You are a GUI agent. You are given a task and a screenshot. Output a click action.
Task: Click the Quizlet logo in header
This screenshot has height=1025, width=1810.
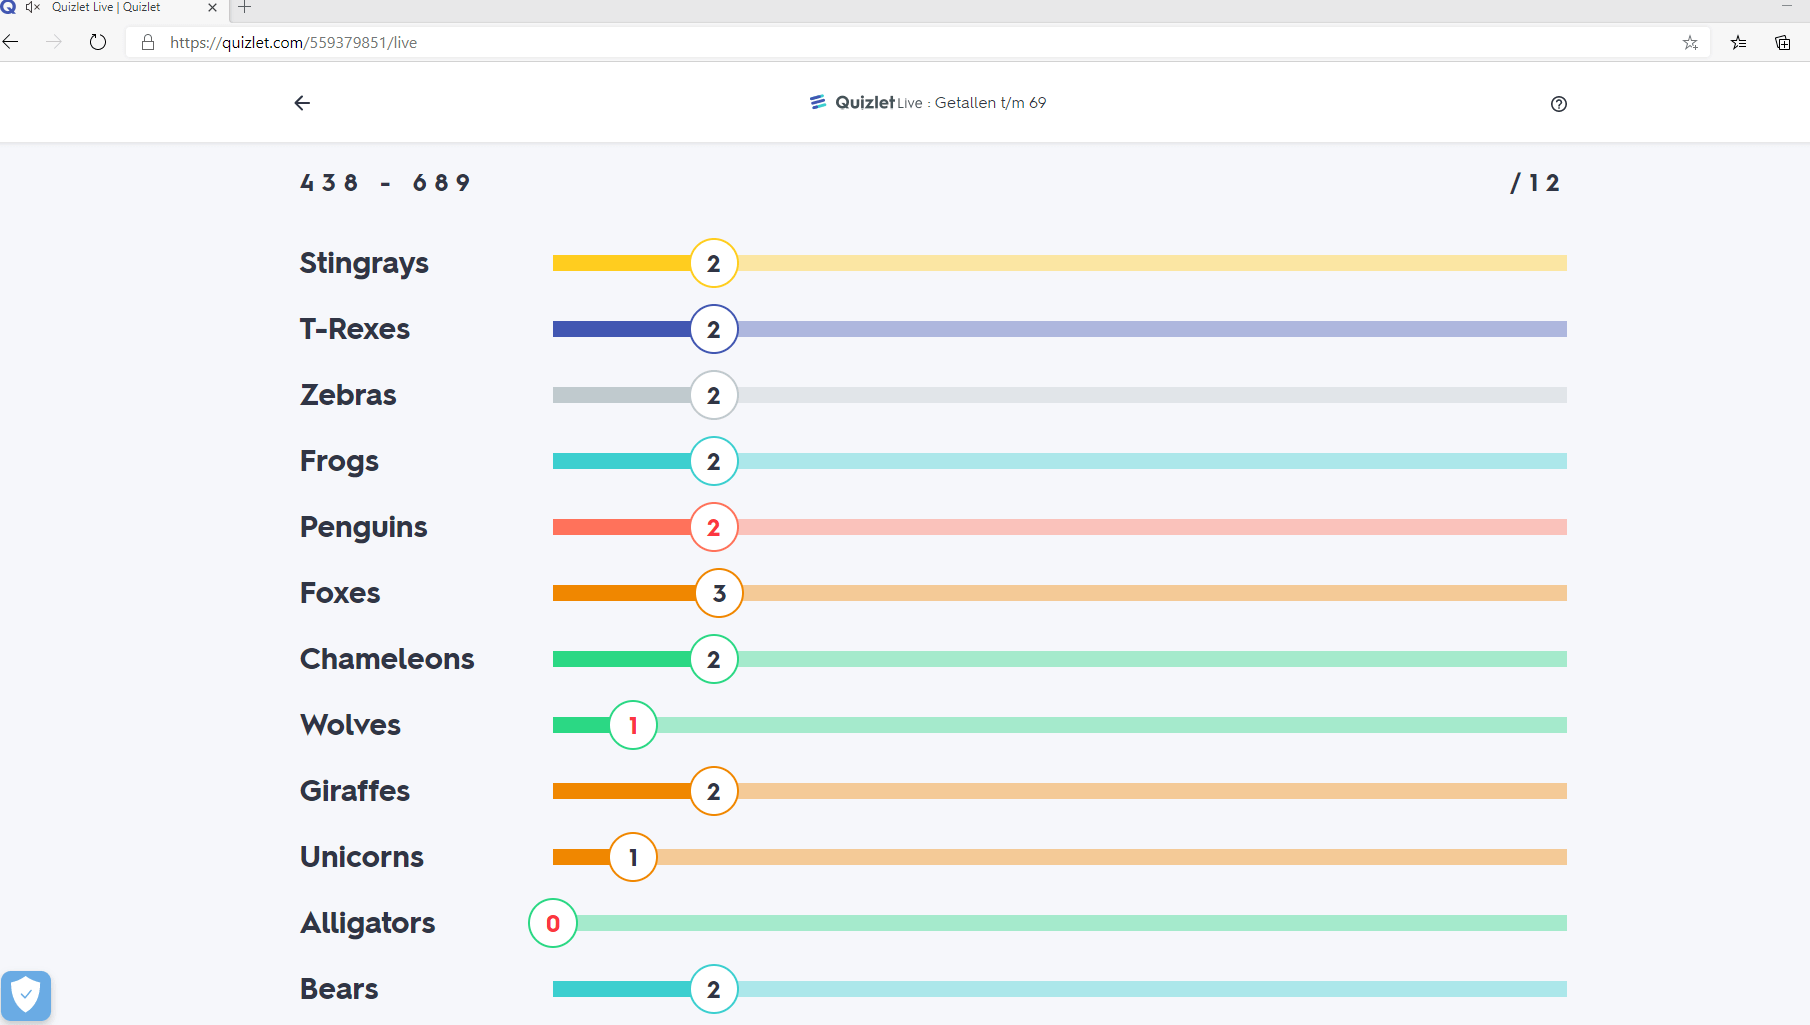coord(853,102)
